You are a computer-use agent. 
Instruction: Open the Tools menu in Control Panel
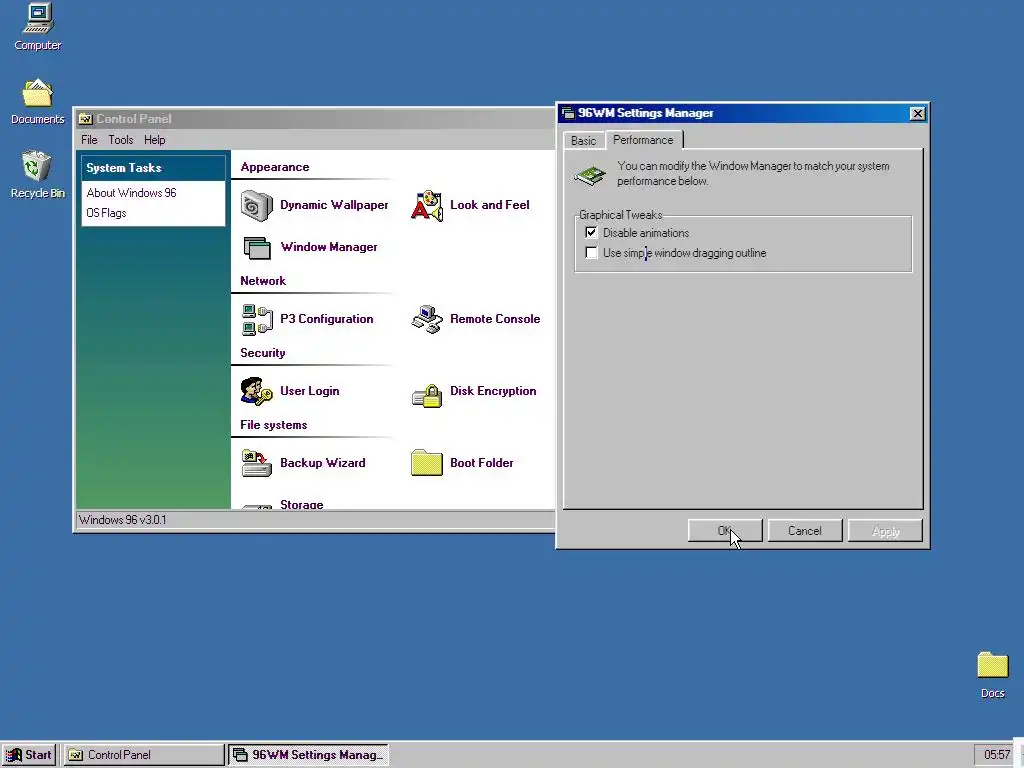click(x=121, y=140)
